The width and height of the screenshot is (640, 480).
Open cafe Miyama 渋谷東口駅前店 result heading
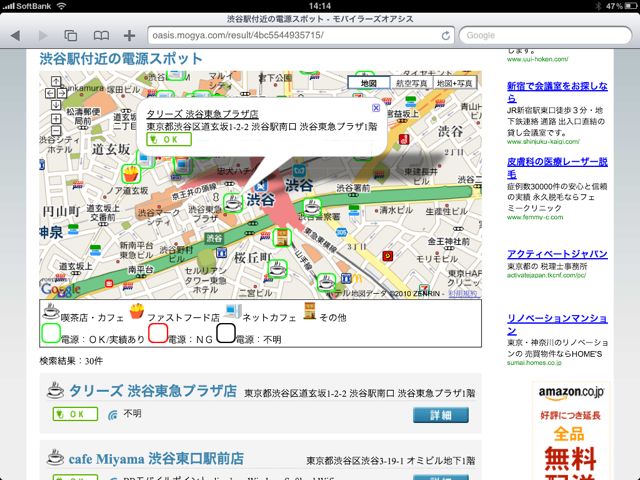156,459
